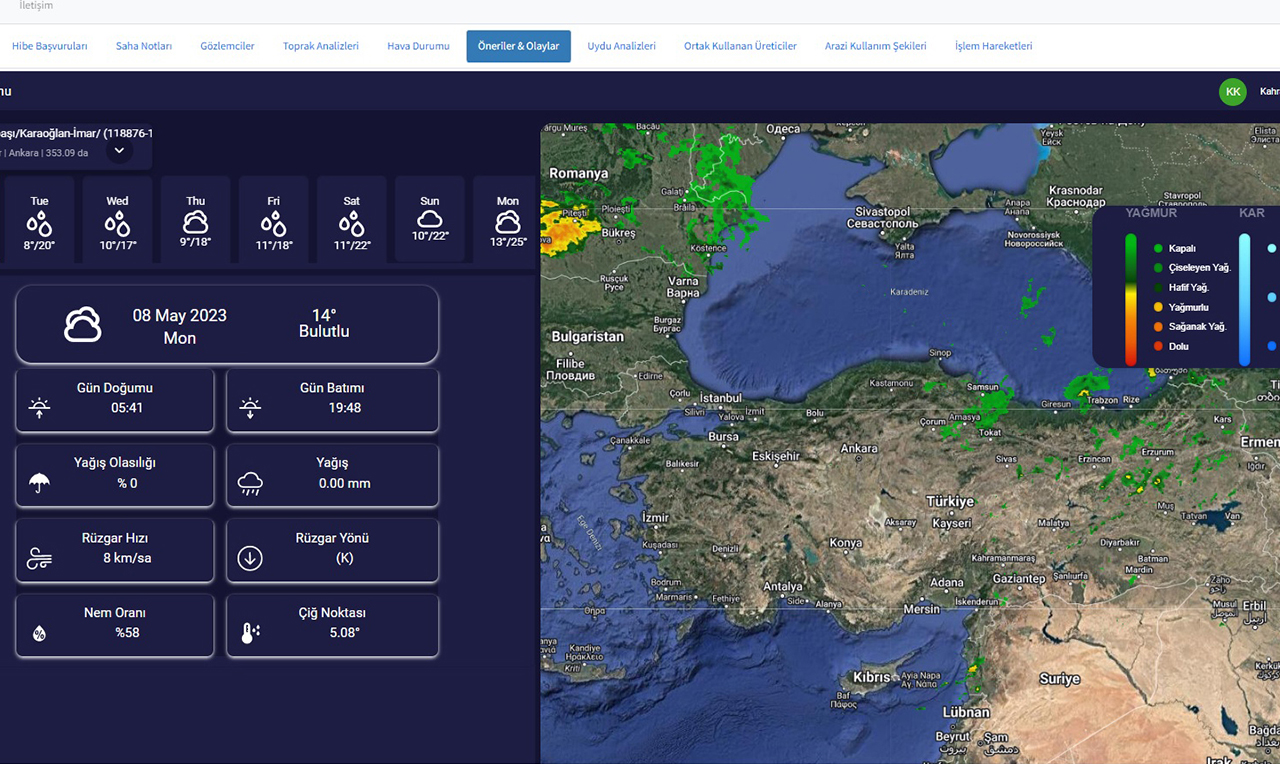This screenshot has width=1280, height=764.
Task: Open Arazi Kullanım Şekilleri tab
Action: point(875,46)
